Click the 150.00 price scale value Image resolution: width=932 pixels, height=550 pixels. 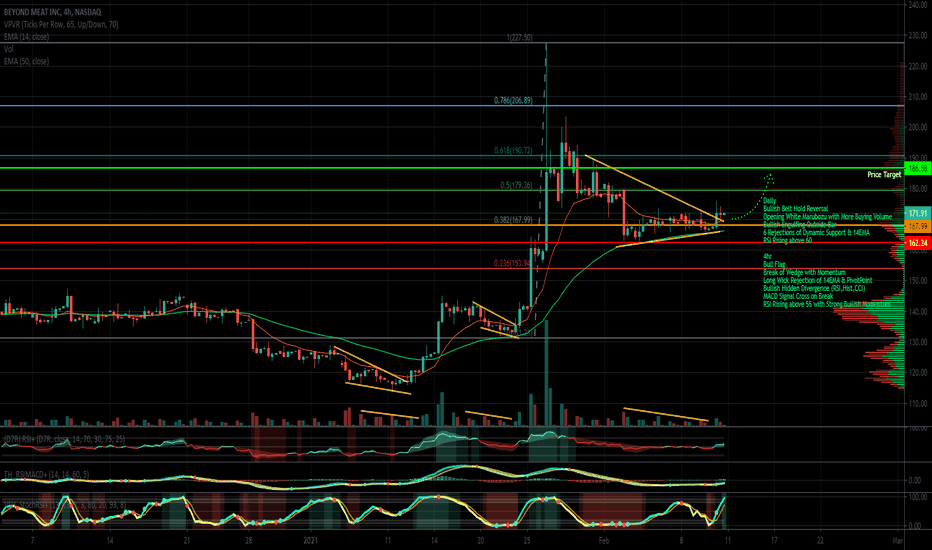(x=918, y=281)
